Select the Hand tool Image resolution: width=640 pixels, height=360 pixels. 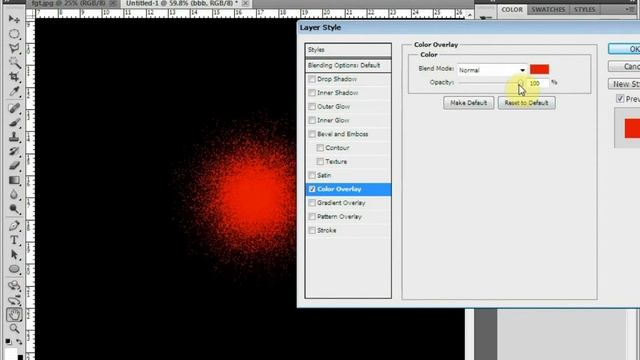14,315
